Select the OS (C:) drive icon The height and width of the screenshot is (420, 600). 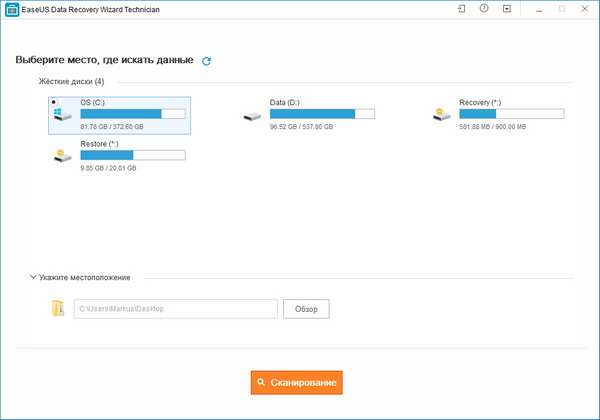click(x=62, y=115)
